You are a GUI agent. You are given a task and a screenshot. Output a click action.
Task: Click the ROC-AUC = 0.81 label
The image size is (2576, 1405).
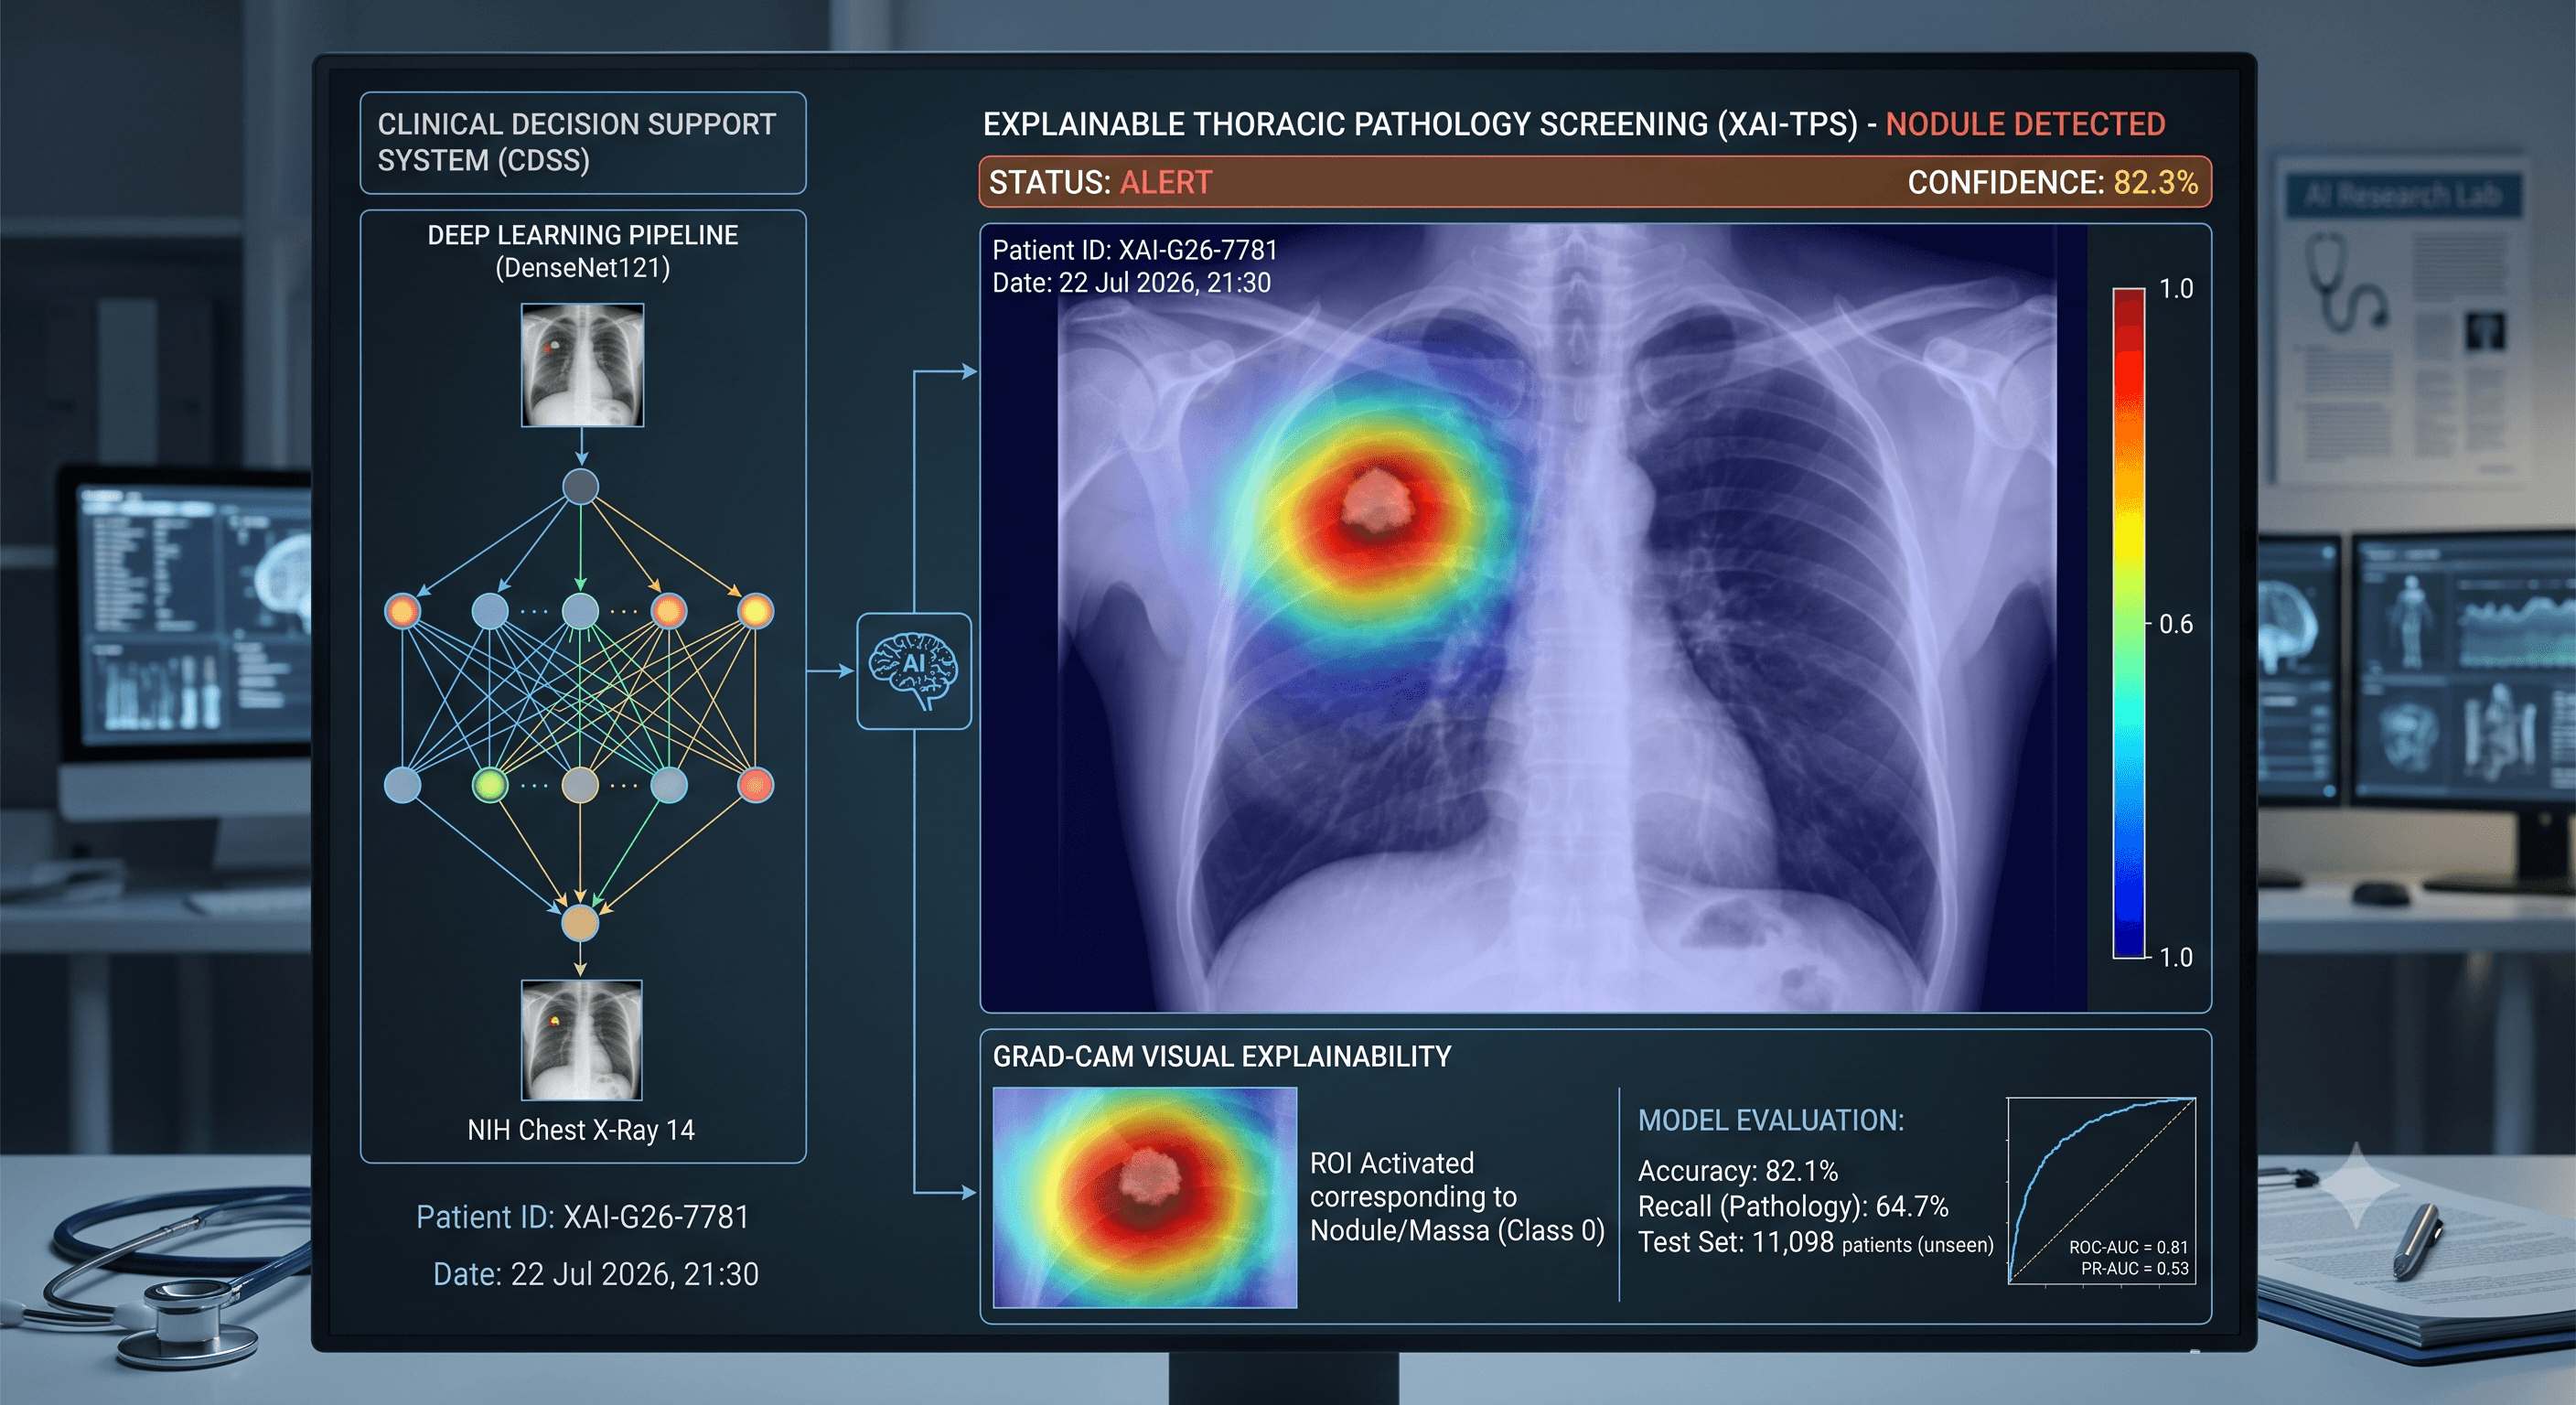(2128, 1247)
